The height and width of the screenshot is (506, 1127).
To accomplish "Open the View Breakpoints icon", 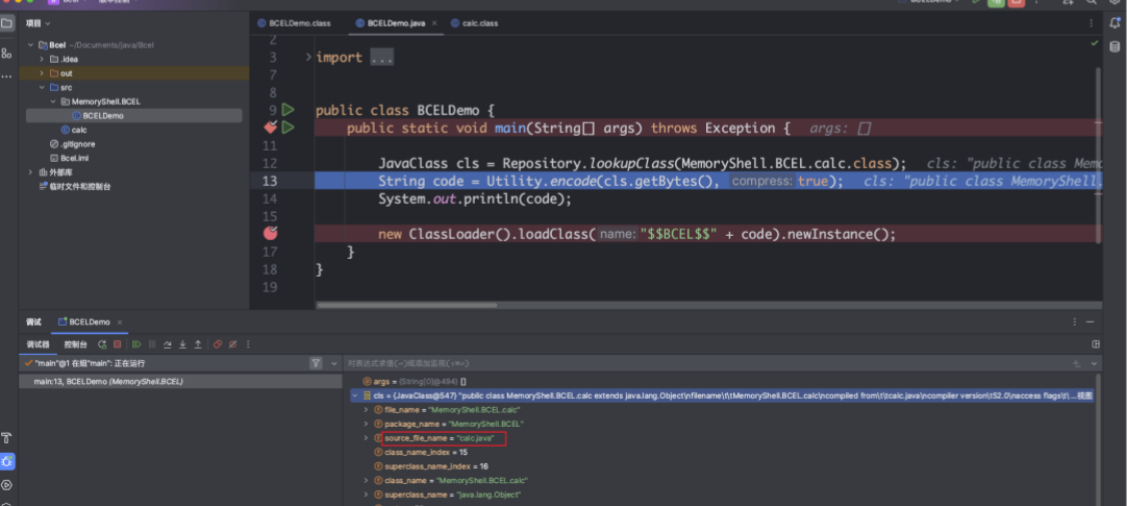I will (x=217, y=344).
